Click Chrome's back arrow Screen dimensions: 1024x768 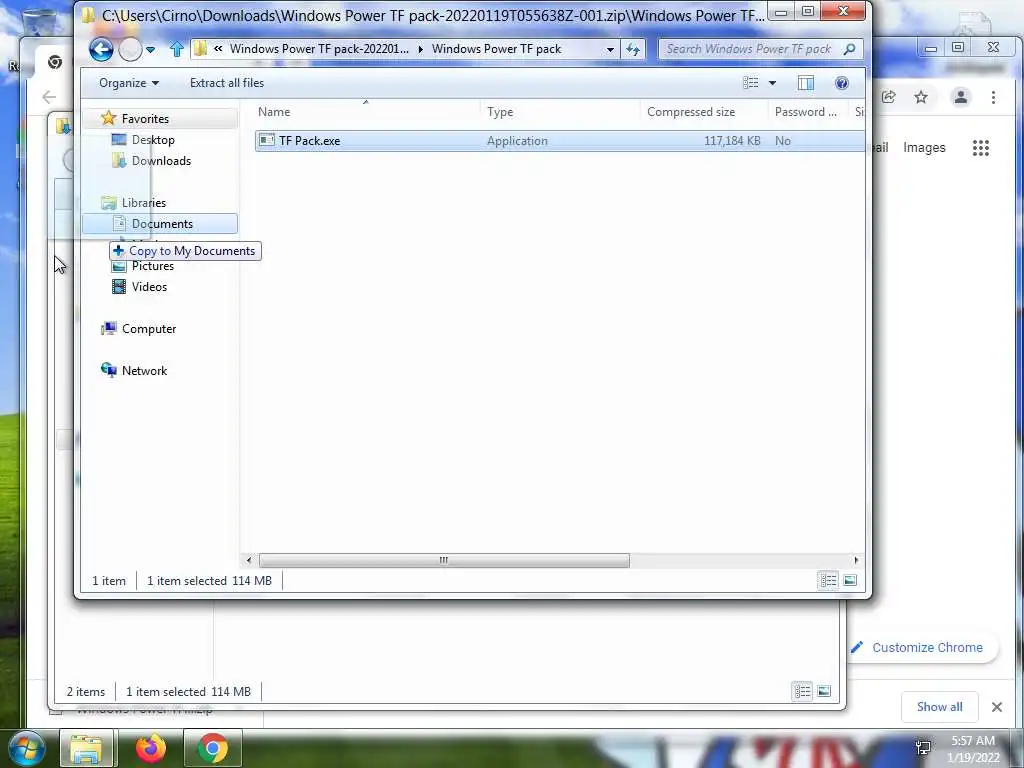tap(49, 97)
